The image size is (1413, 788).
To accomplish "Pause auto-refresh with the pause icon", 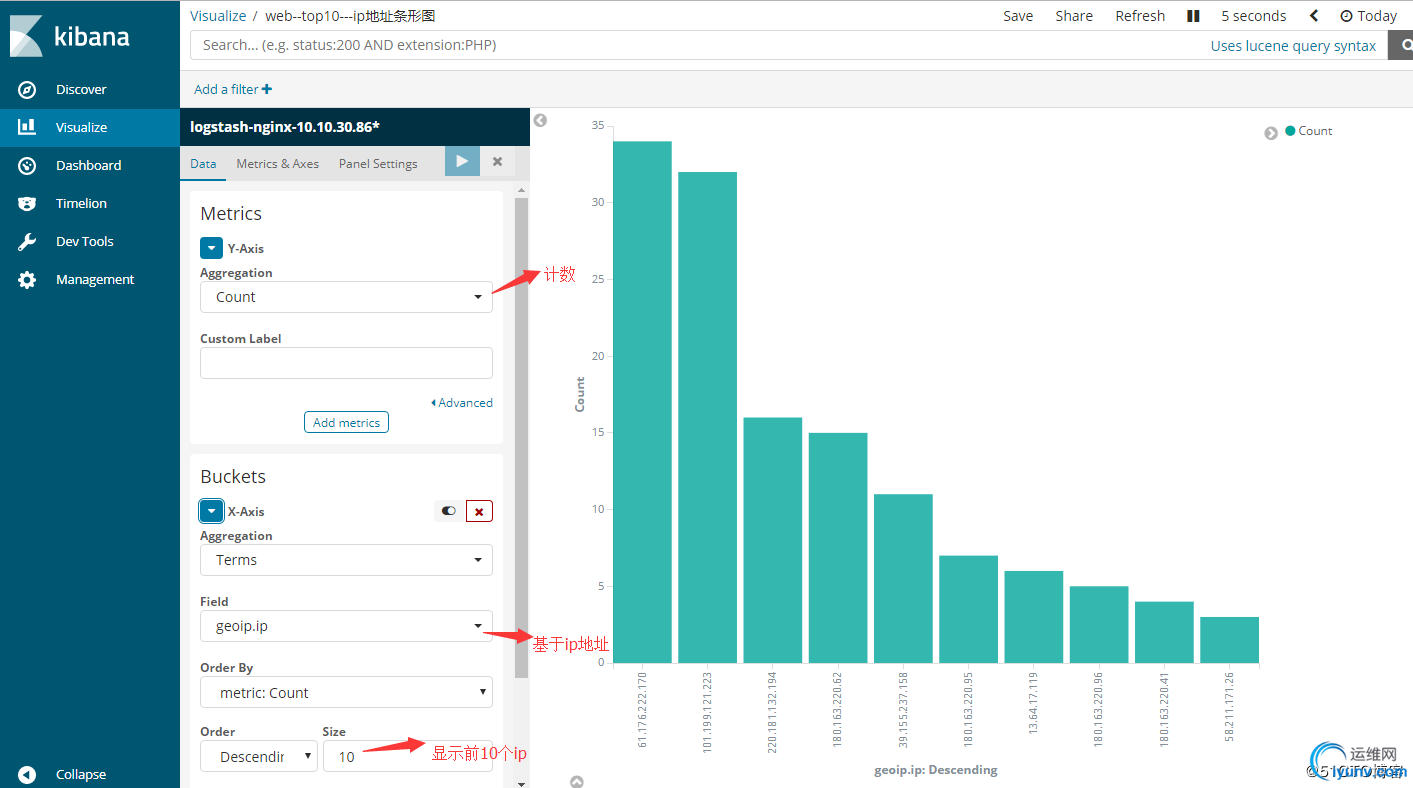I will pyautogui.click(x=1193, y=16).
